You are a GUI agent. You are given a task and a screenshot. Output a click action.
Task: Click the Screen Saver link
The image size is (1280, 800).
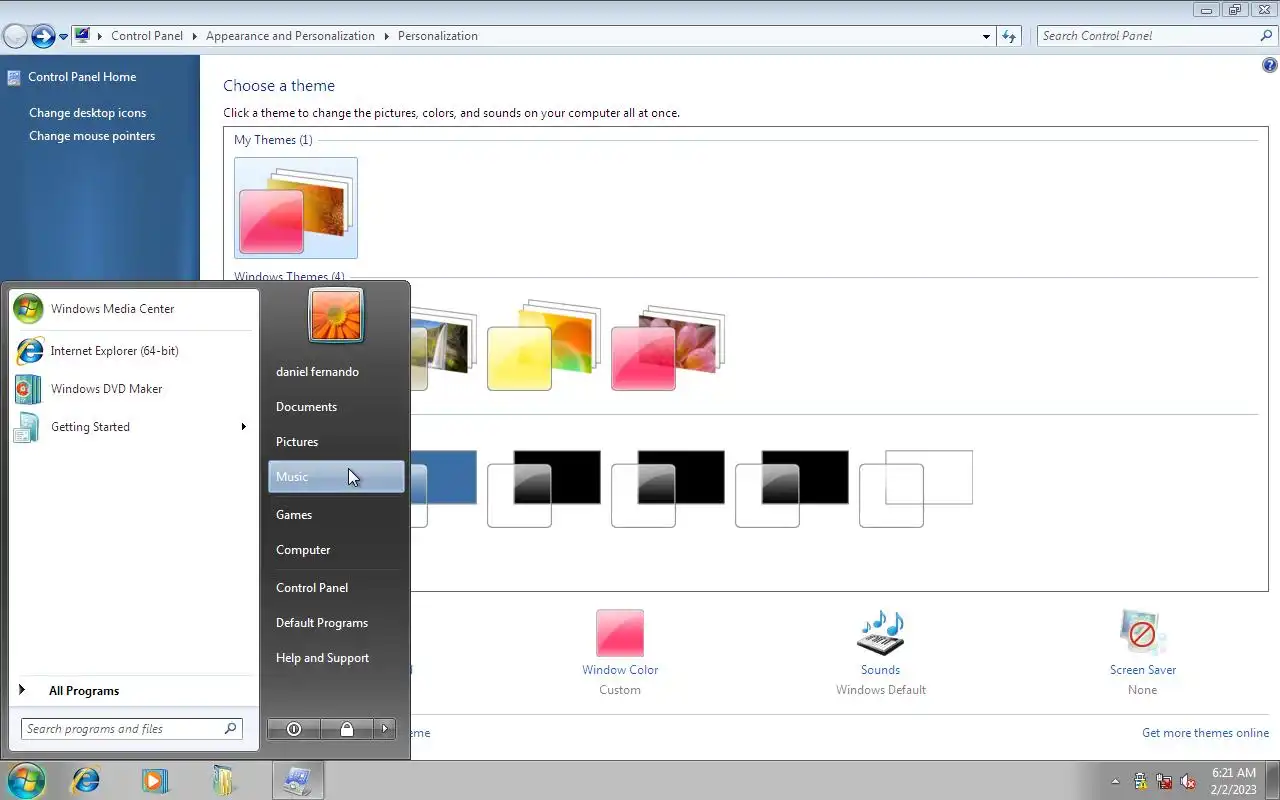pyautogui.click(x=1143, y=670)
